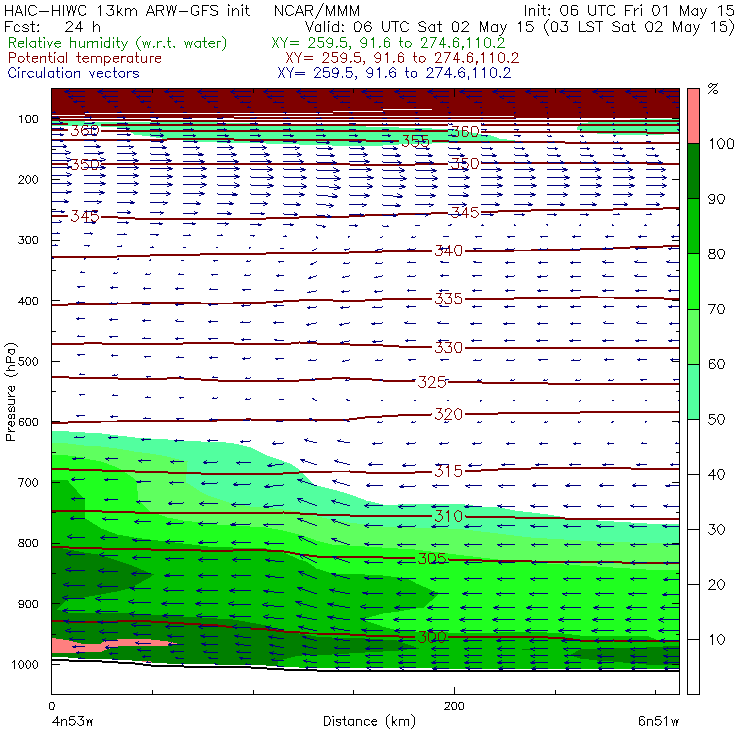Screen dimensions: 740x740
Task: Click the 'HAIC-HIWC 13km ARW-GFS init' title
Action: point(127,10)
